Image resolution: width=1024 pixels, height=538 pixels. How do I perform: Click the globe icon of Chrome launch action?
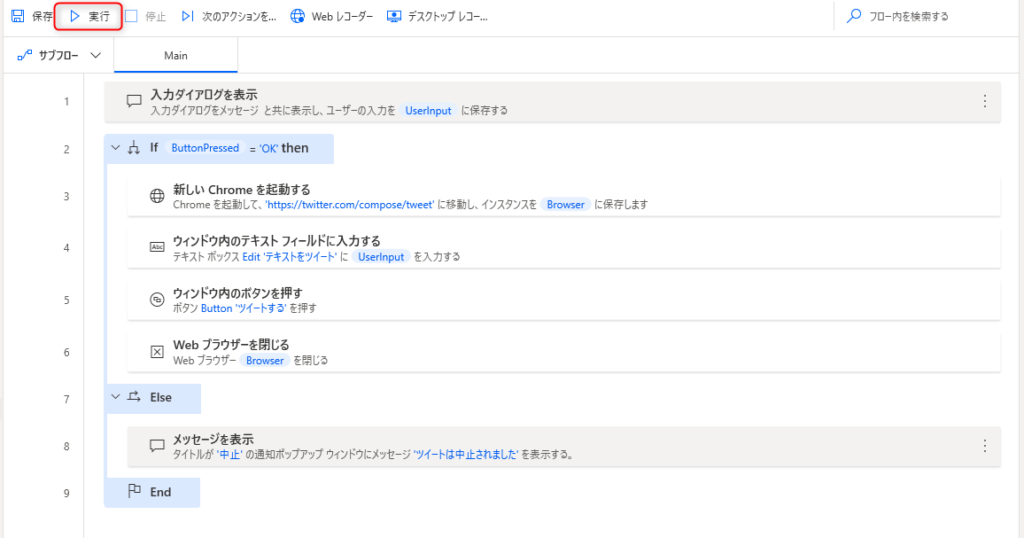tap(157, 196)
